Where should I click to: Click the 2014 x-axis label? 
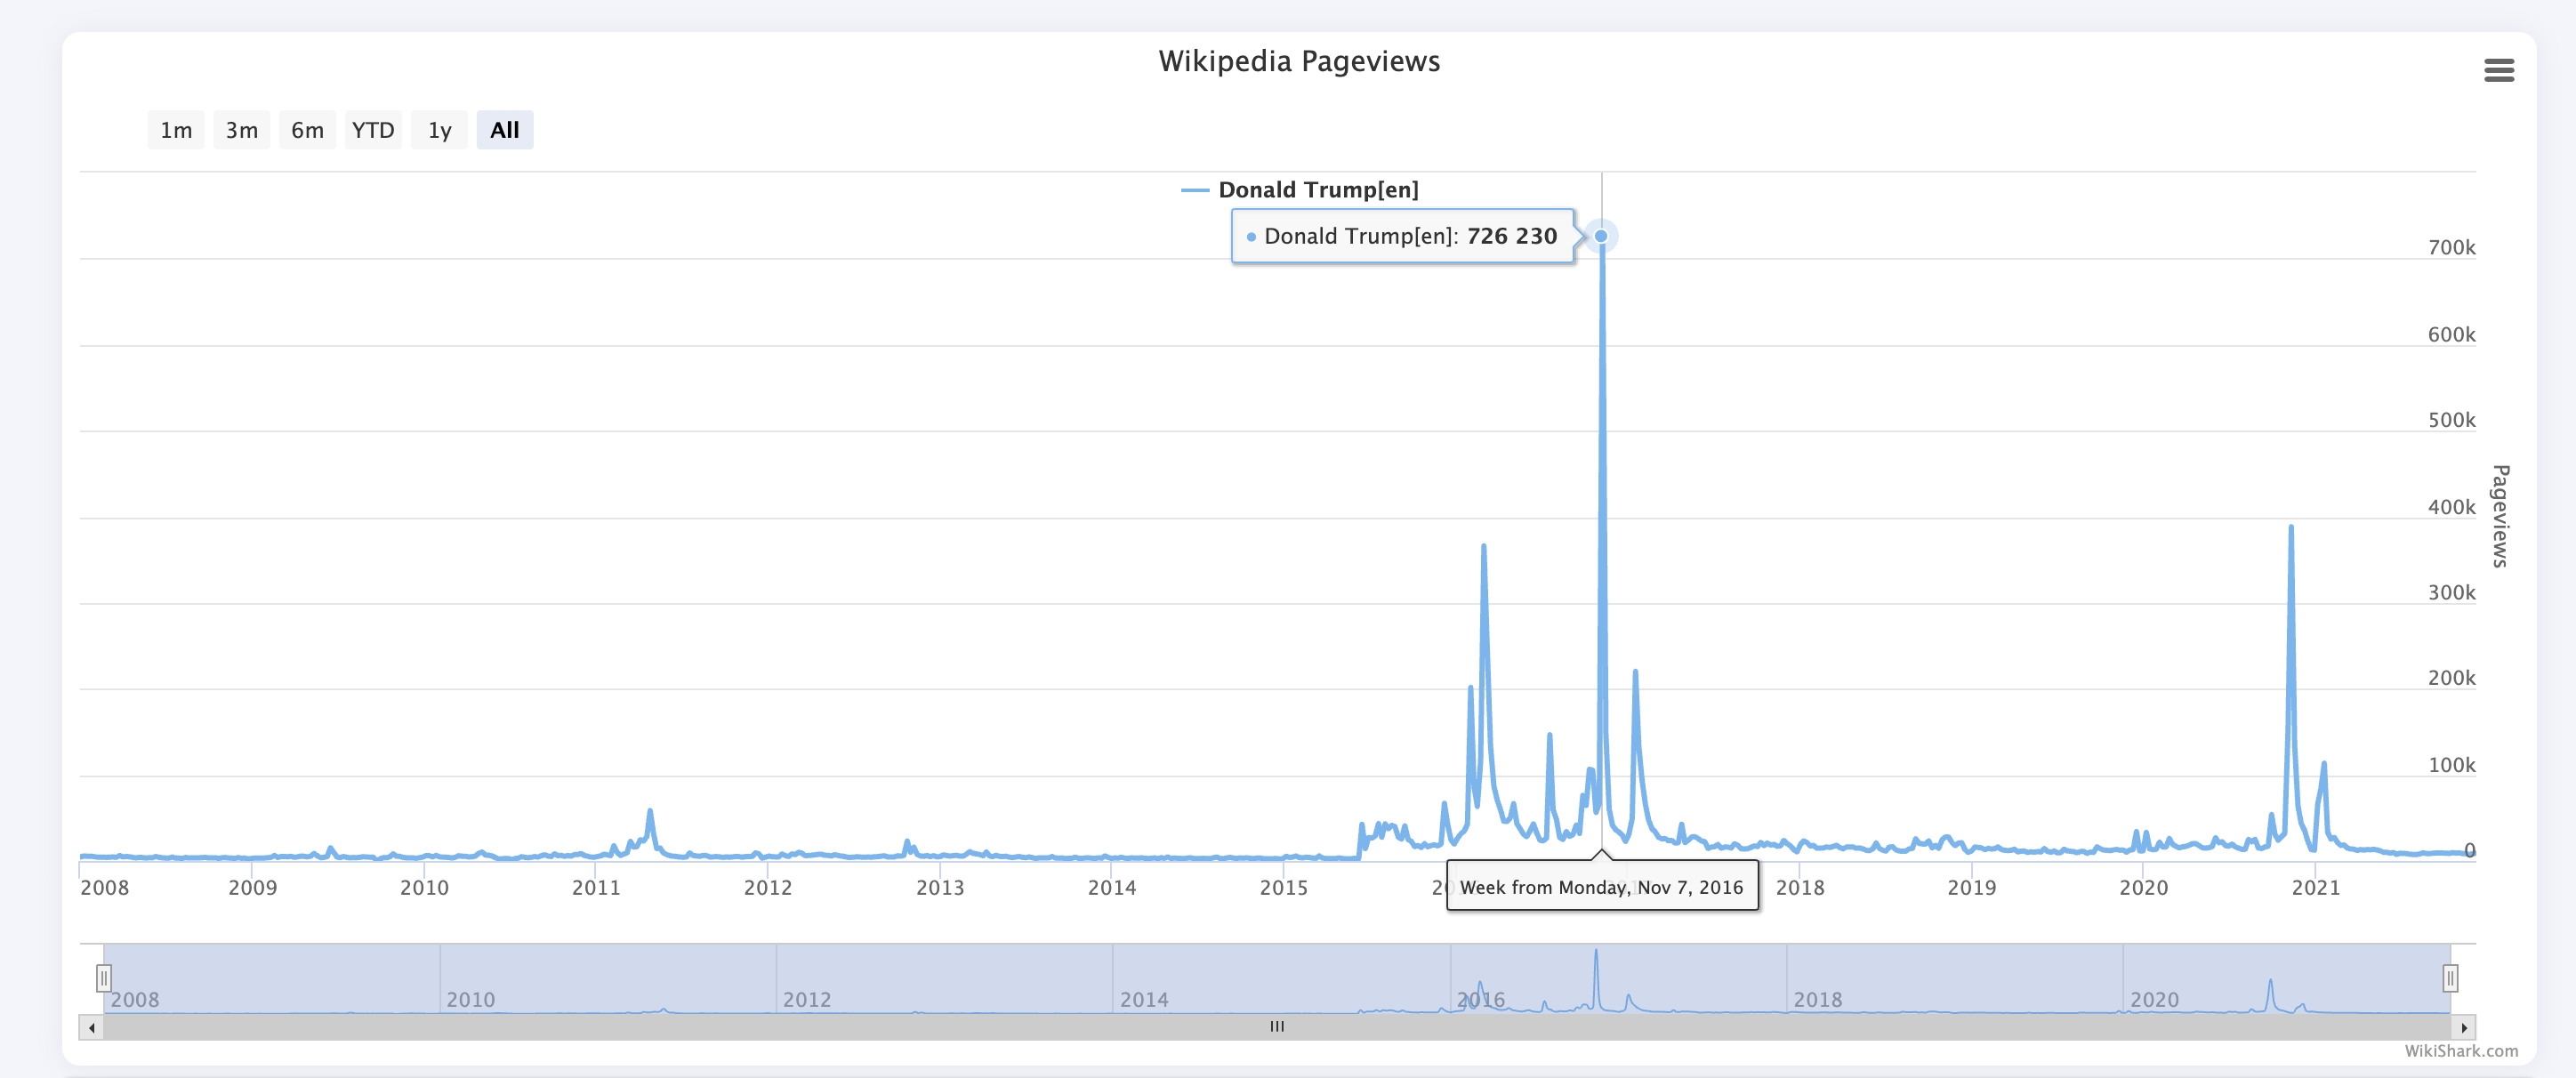coord(1112,887)
